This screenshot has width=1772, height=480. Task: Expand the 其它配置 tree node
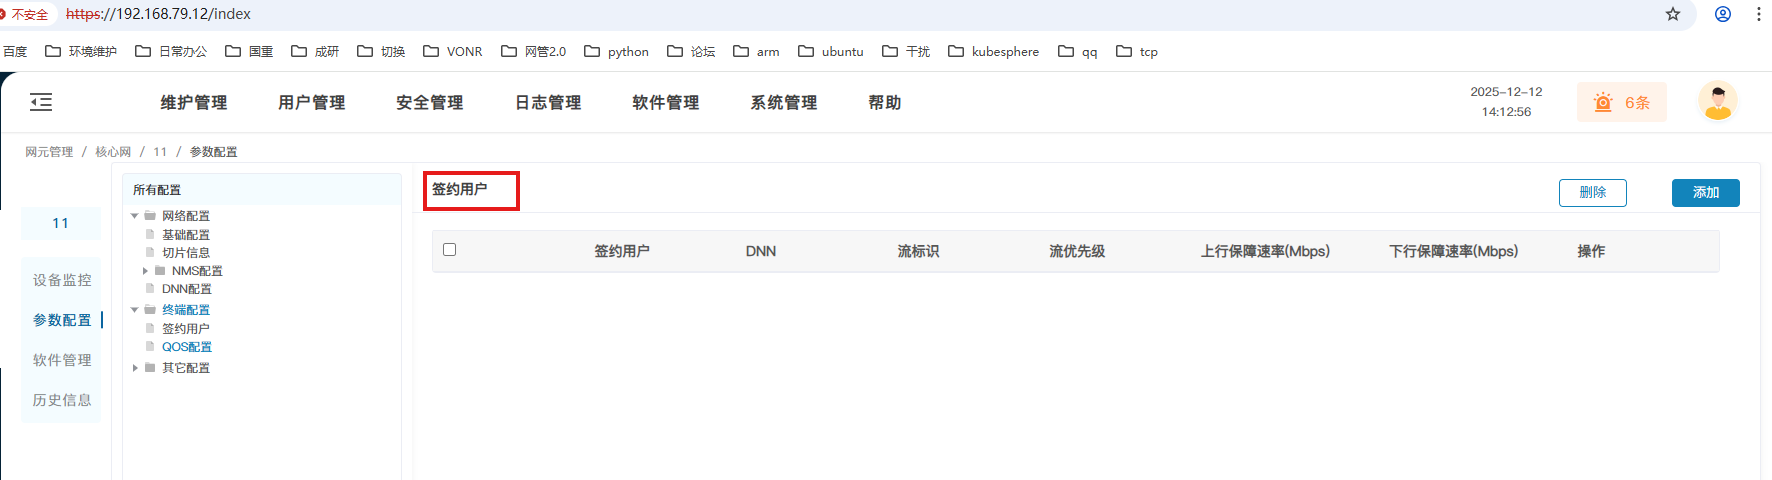point(135,368)
